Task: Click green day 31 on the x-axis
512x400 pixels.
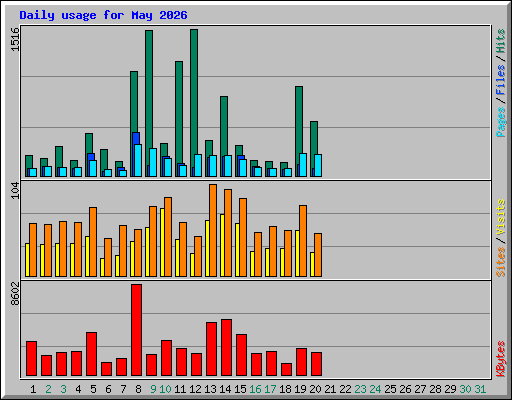Action: (480, 389)
